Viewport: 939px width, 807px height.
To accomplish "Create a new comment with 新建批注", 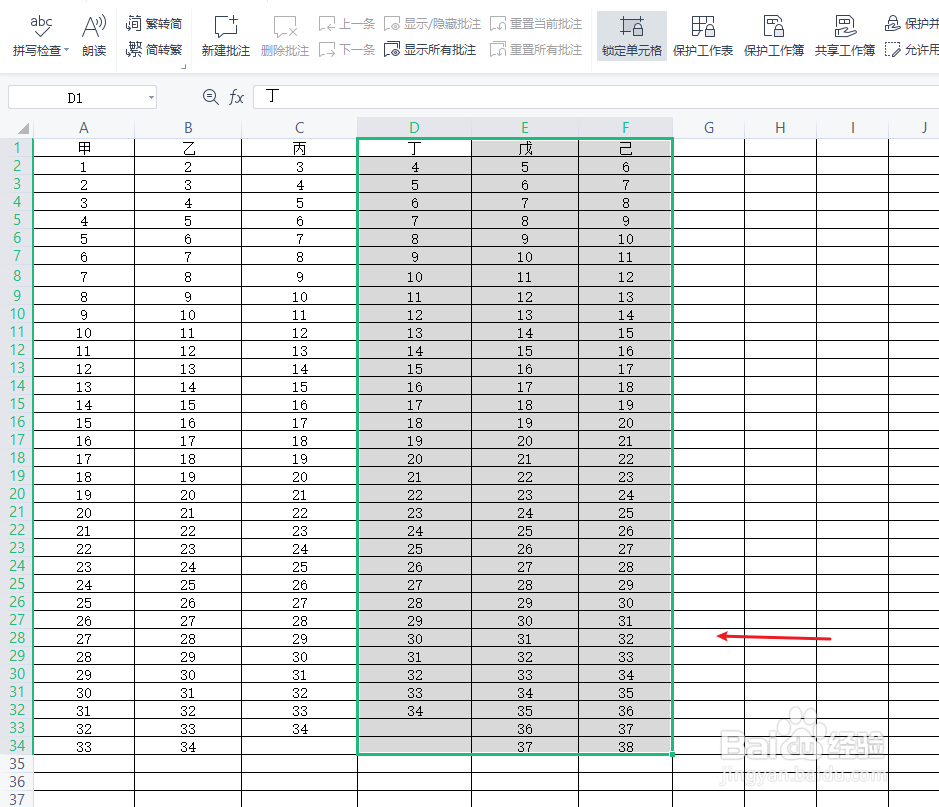I will 226,36.
